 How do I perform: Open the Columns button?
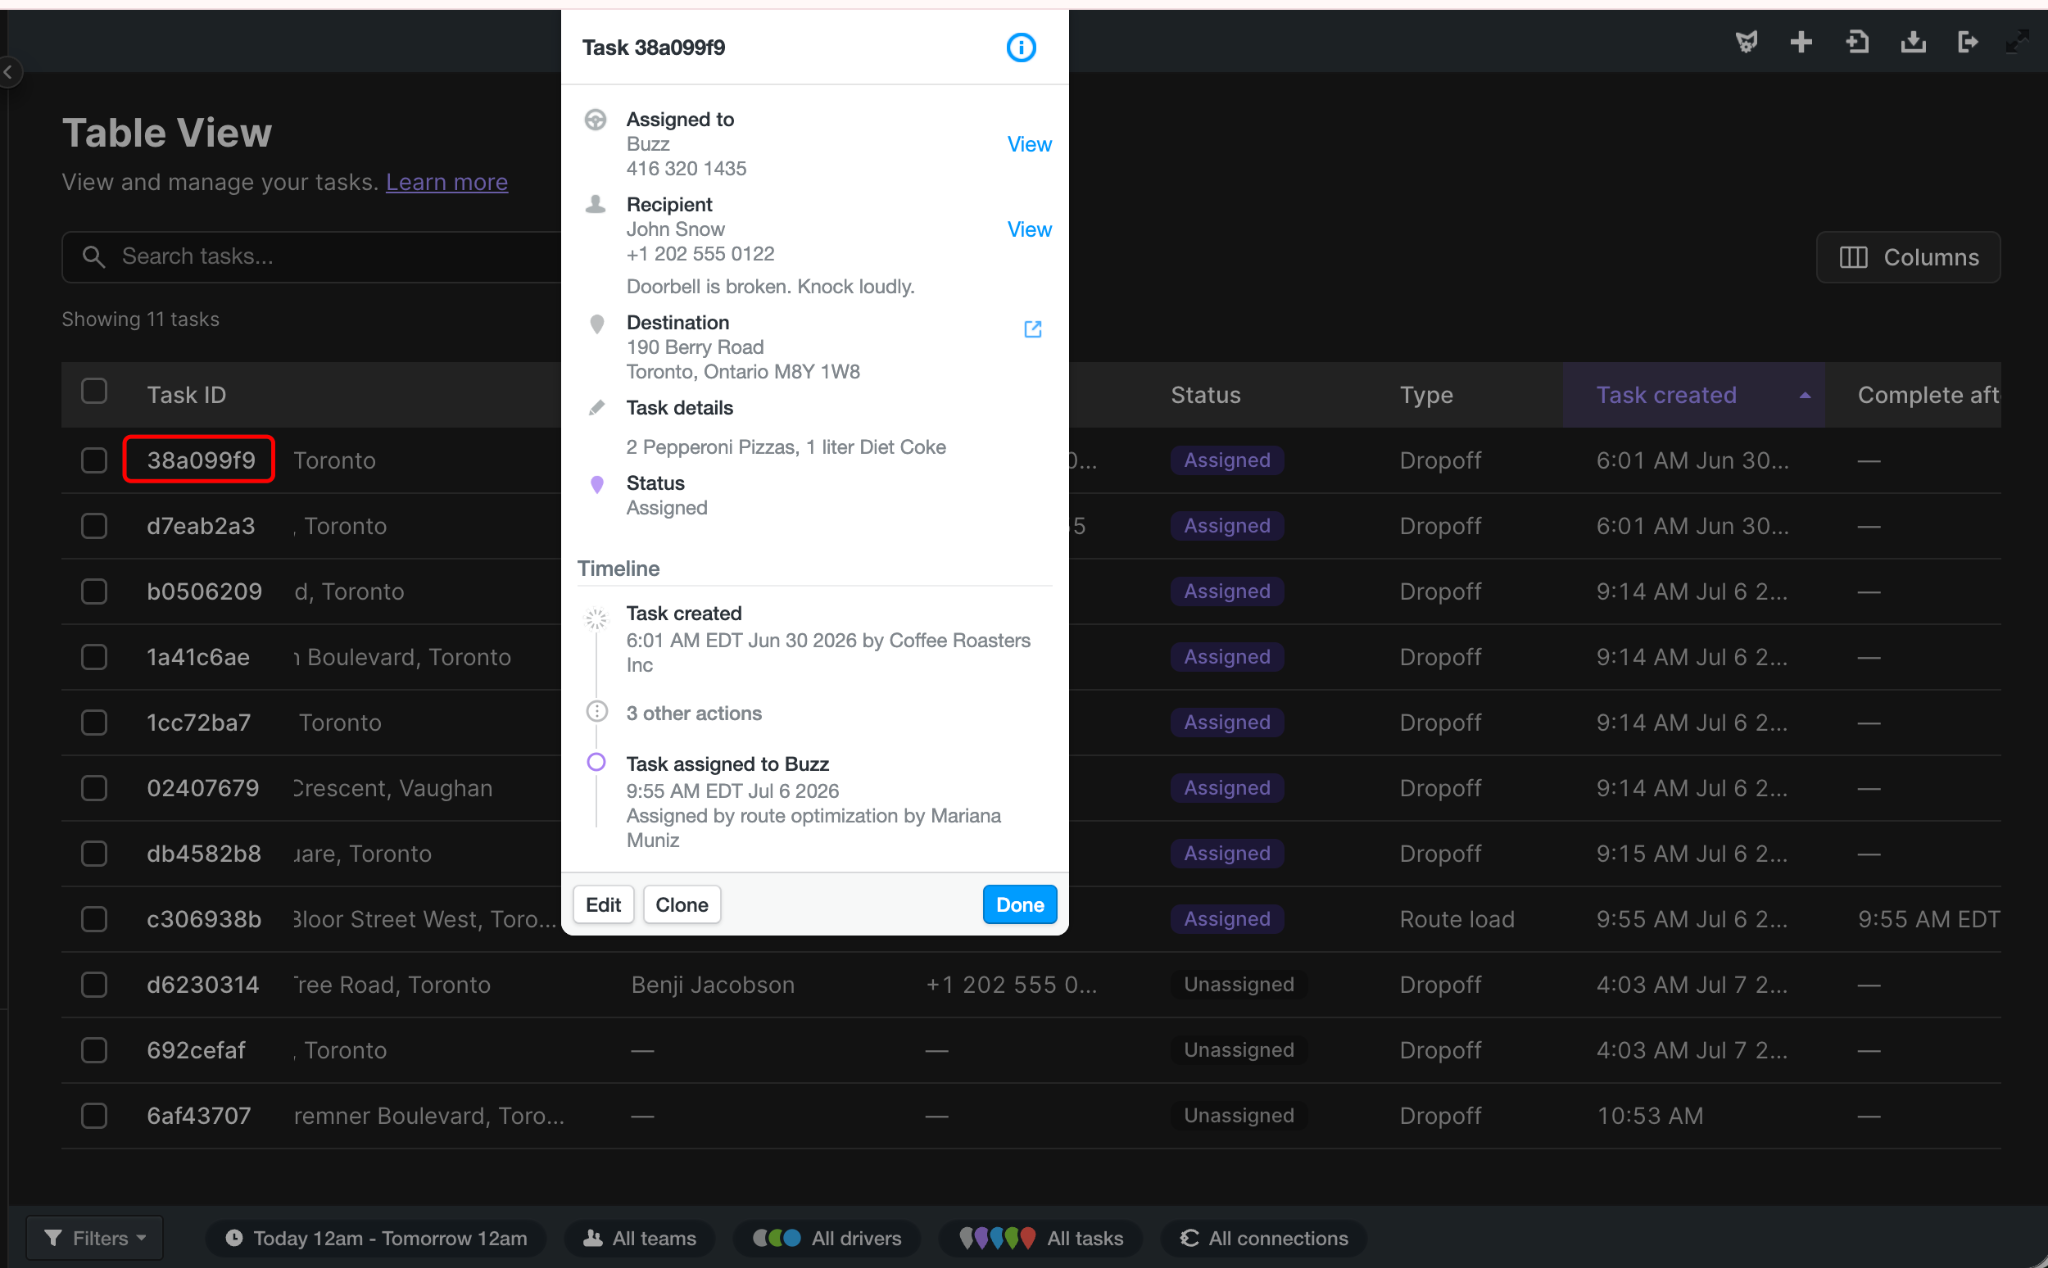coord(1908,258)
